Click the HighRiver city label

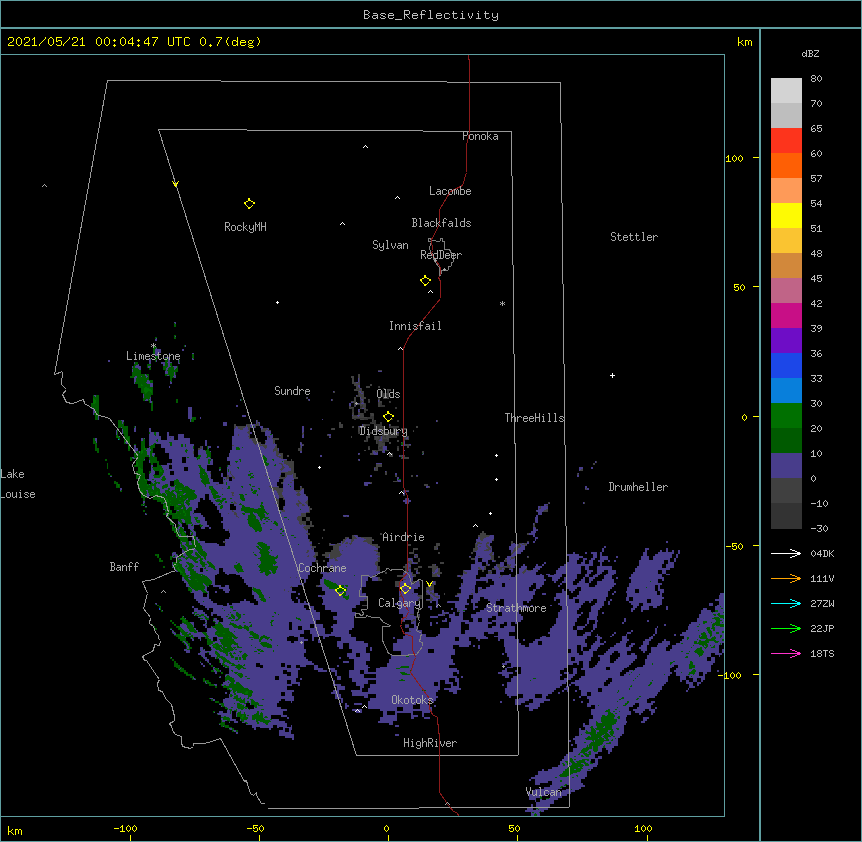pos(430,743)
